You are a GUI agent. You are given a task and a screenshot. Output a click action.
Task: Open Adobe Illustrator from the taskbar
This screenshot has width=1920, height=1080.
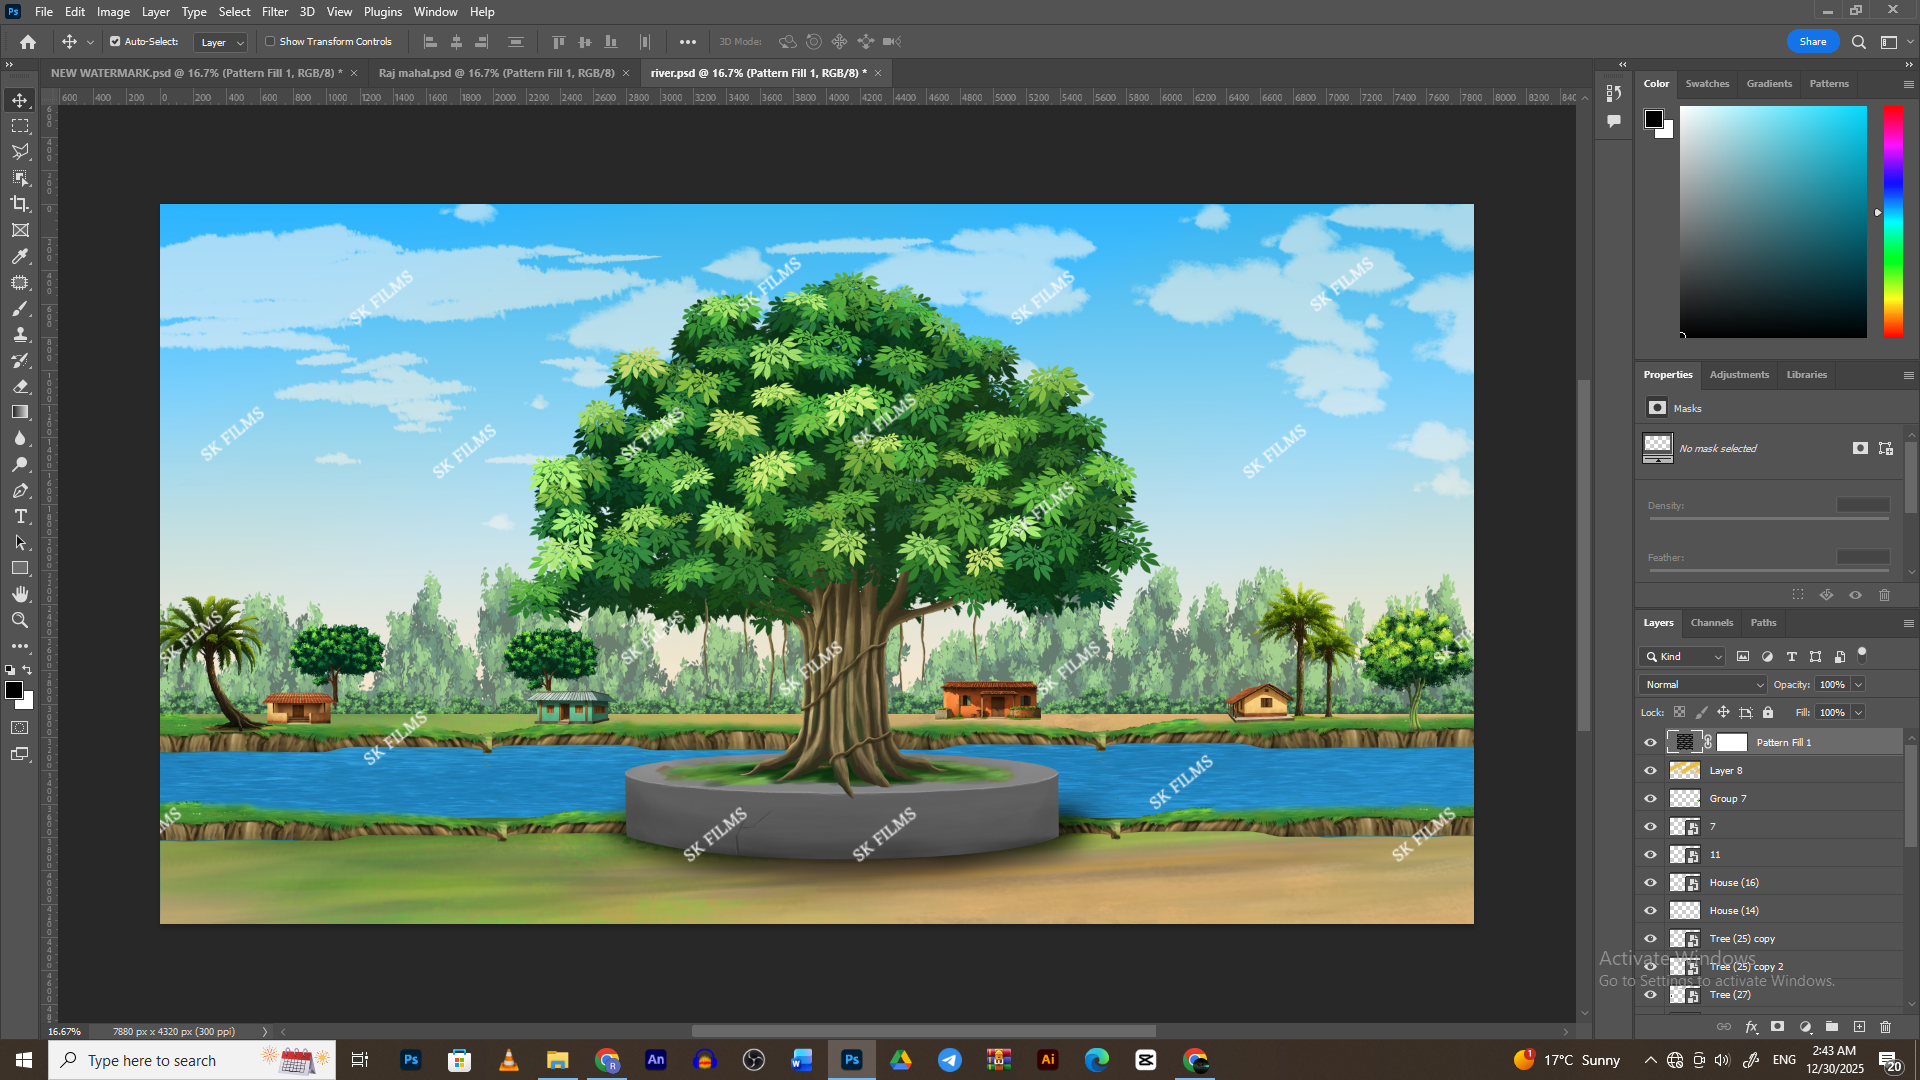pos(1047,1060)
